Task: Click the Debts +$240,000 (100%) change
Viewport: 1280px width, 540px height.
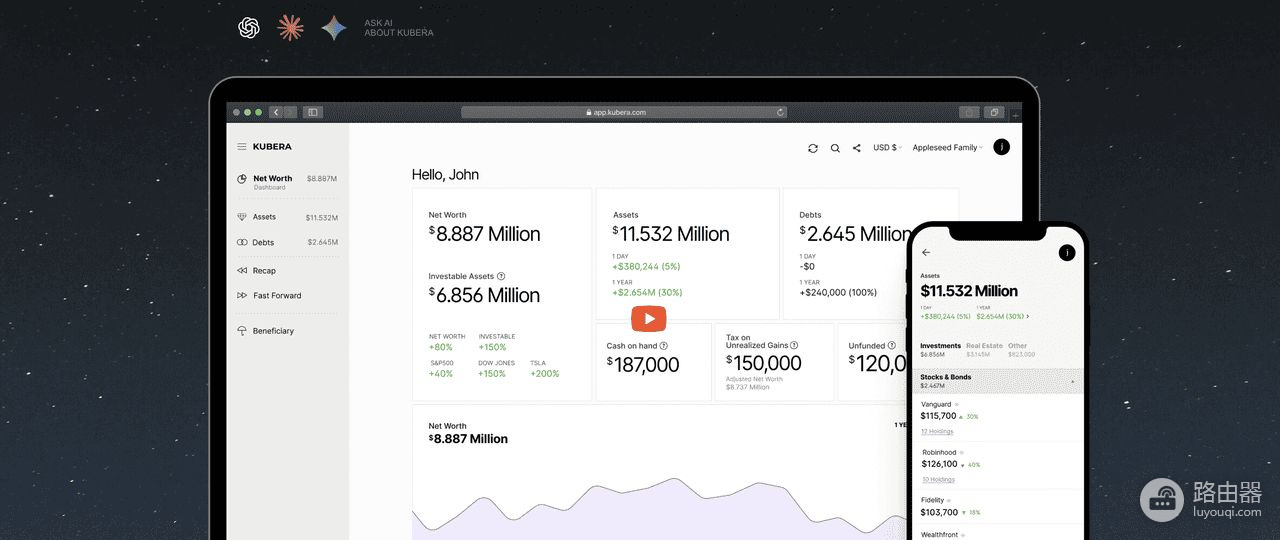Action: click(x=838, y=292)
